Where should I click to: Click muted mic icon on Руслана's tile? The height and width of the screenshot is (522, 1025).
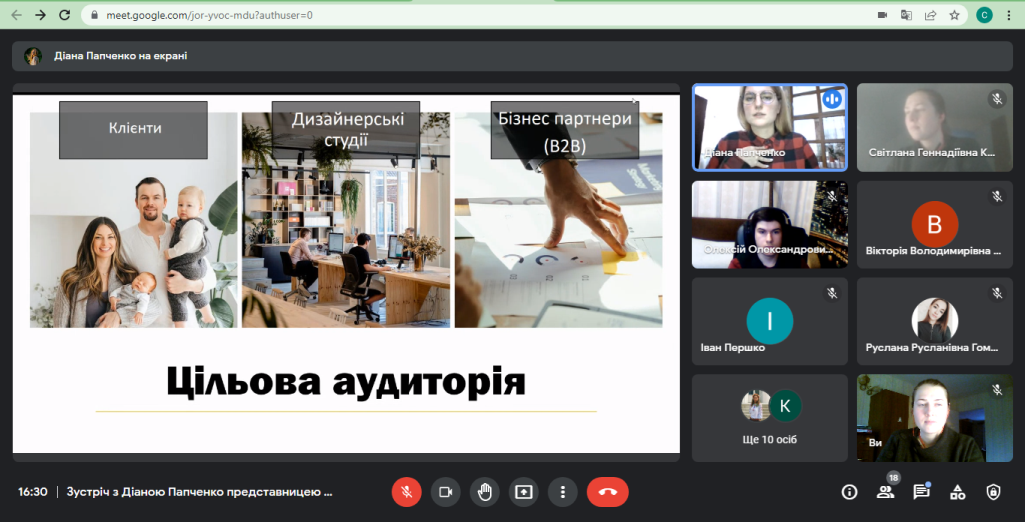click(x=997, y=293)
